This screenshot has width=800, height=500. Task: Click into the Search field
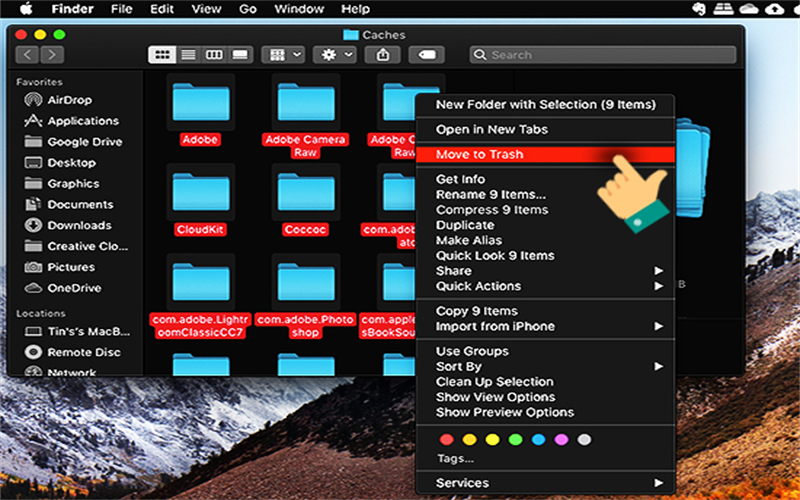(x=603, y=55)
